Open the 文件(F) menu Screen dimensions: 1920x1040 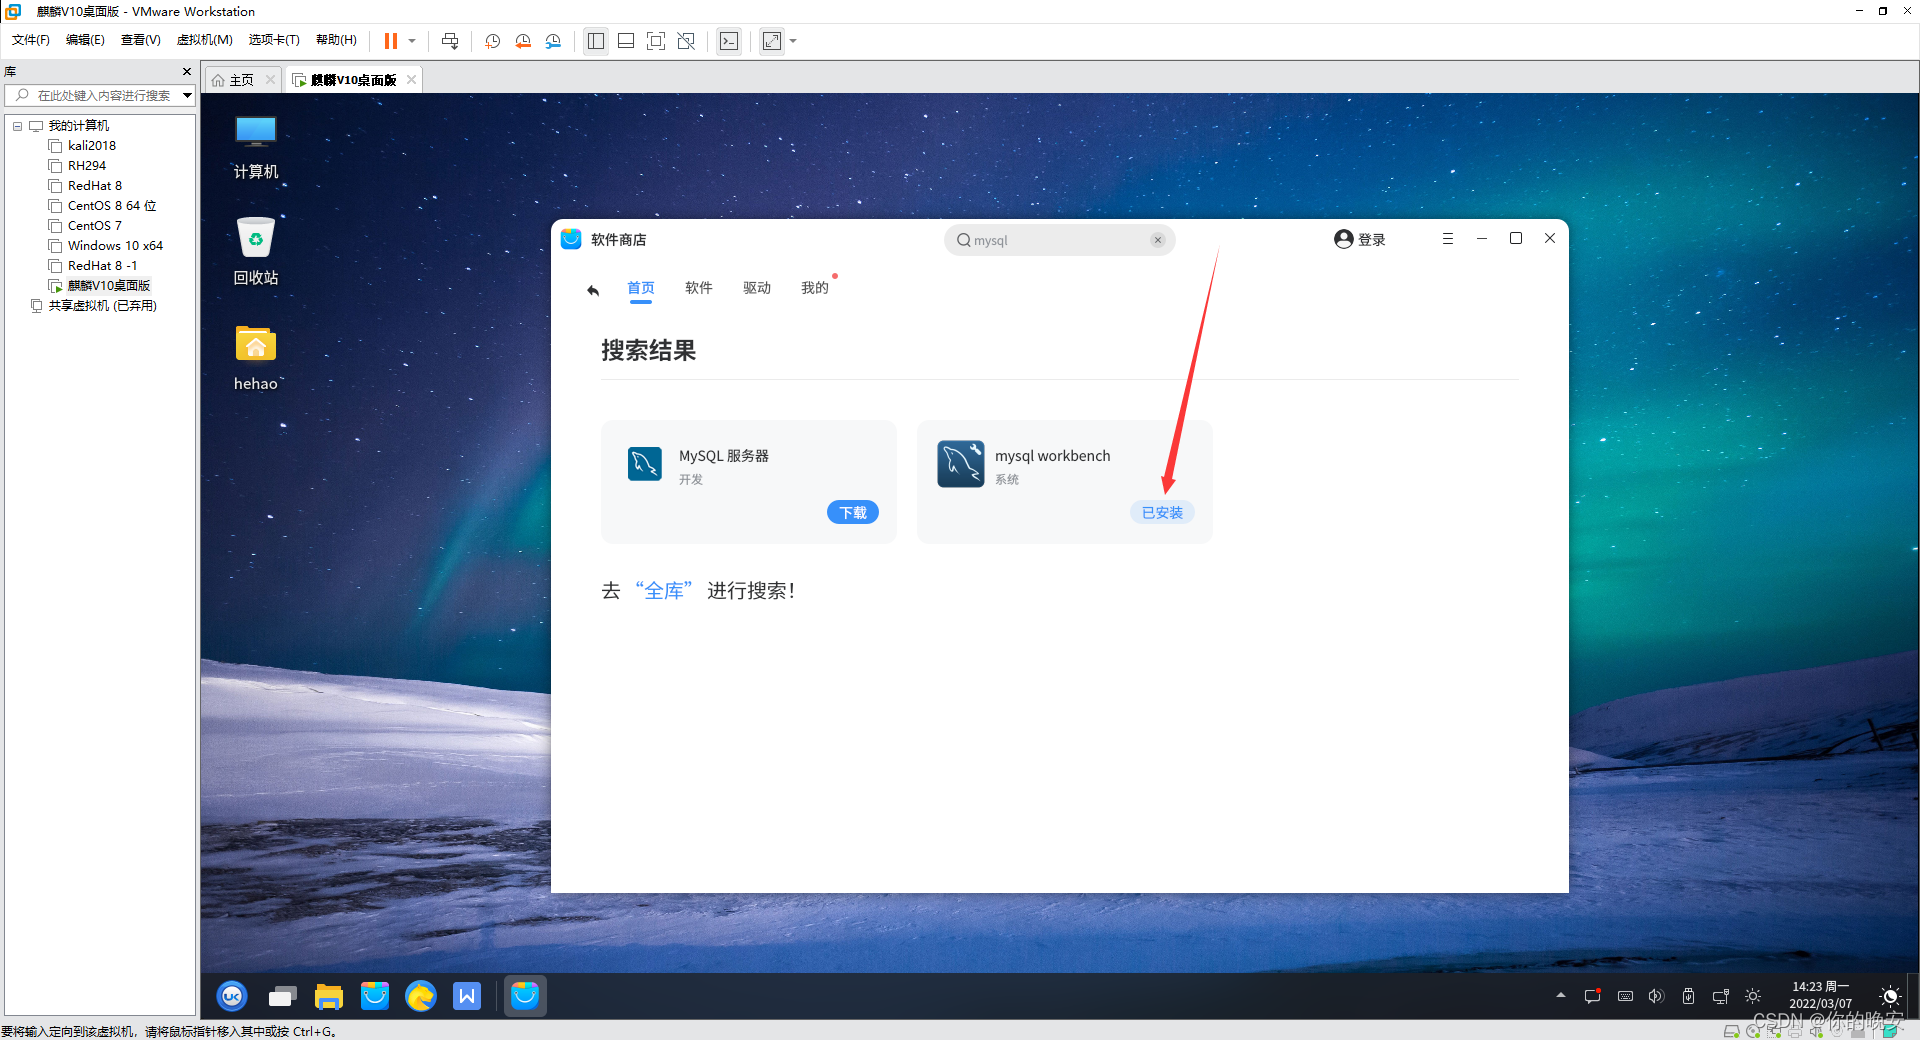(x=31, y=40)
